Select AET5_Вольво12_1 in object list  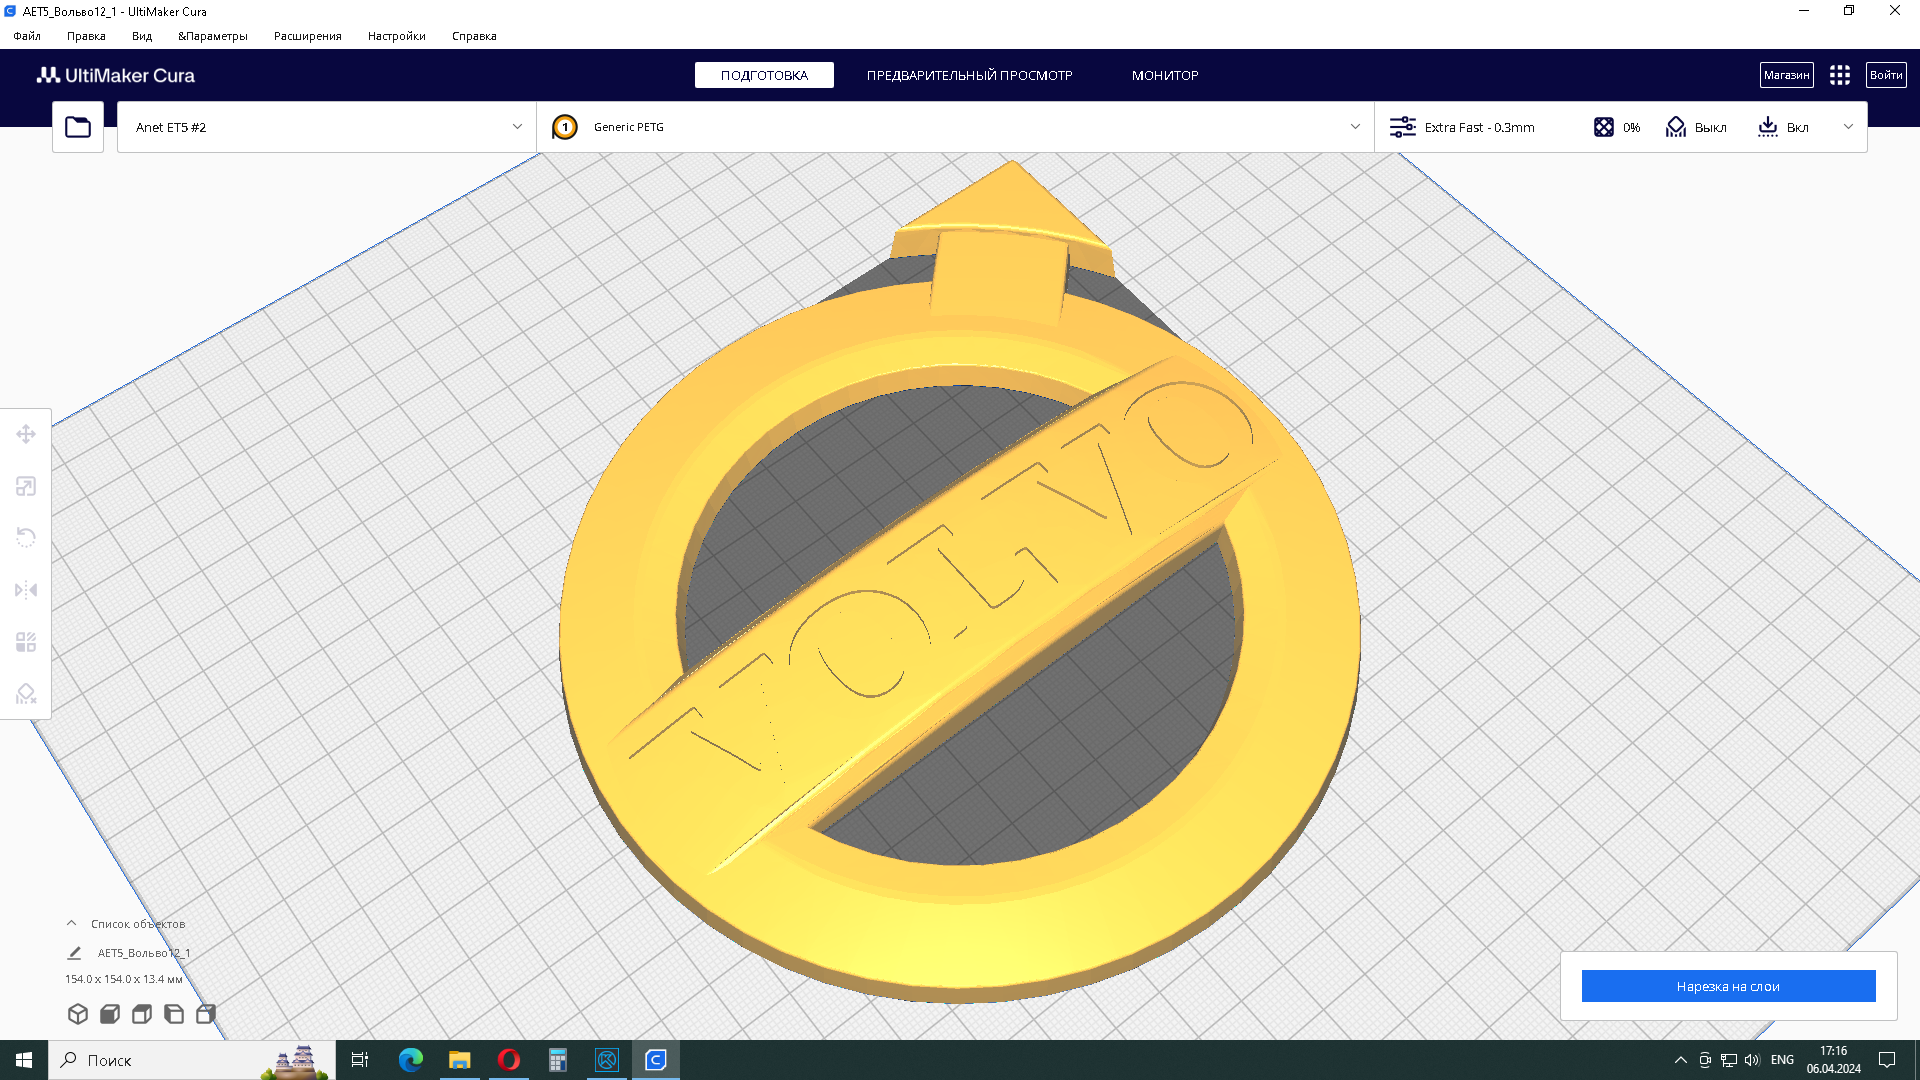[144, 953]
